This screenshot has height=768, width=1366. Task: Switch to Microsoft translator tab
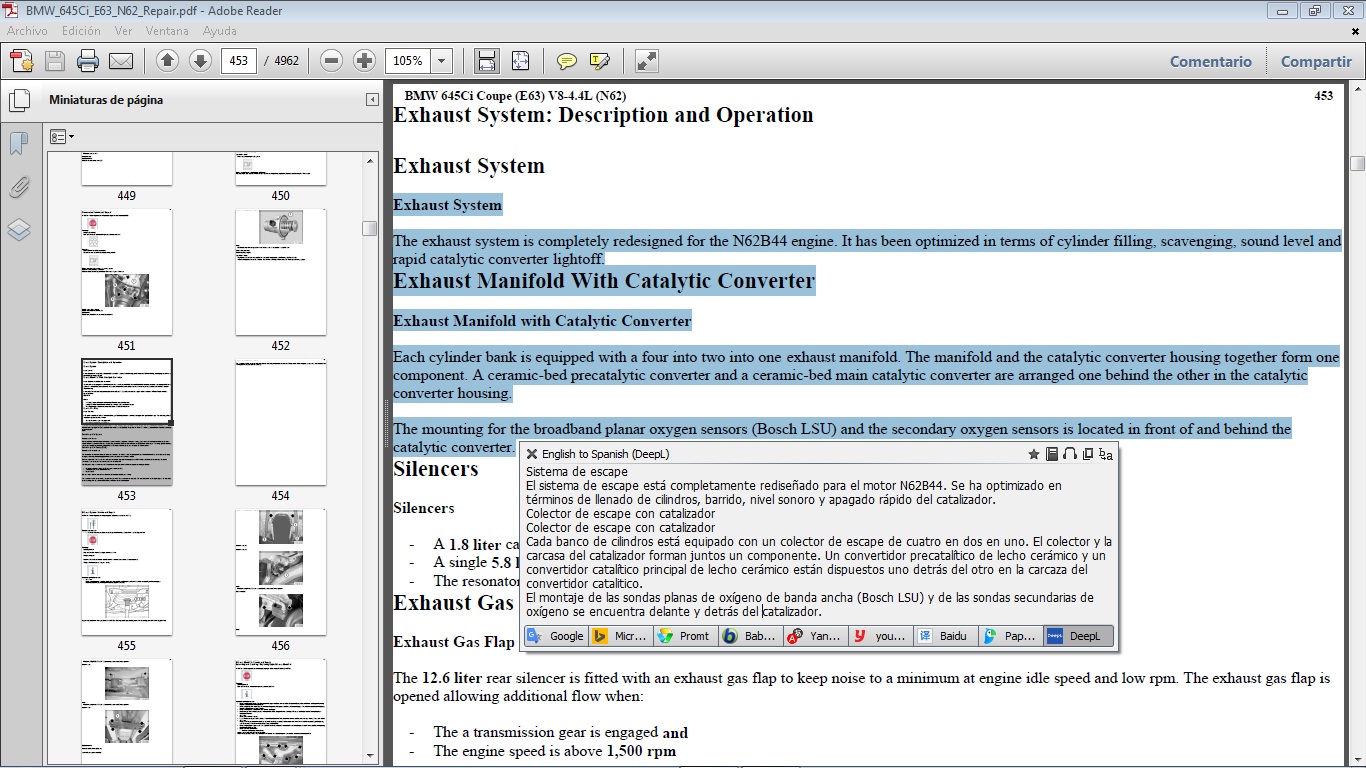(621, 636)
